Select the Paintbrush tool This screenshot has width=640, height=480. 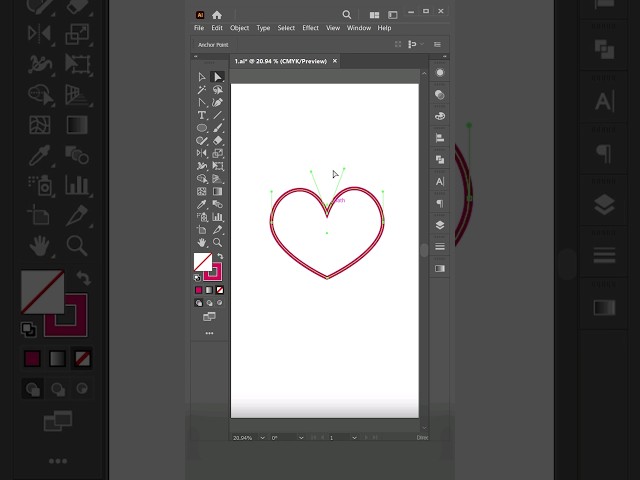pos(218,128)
